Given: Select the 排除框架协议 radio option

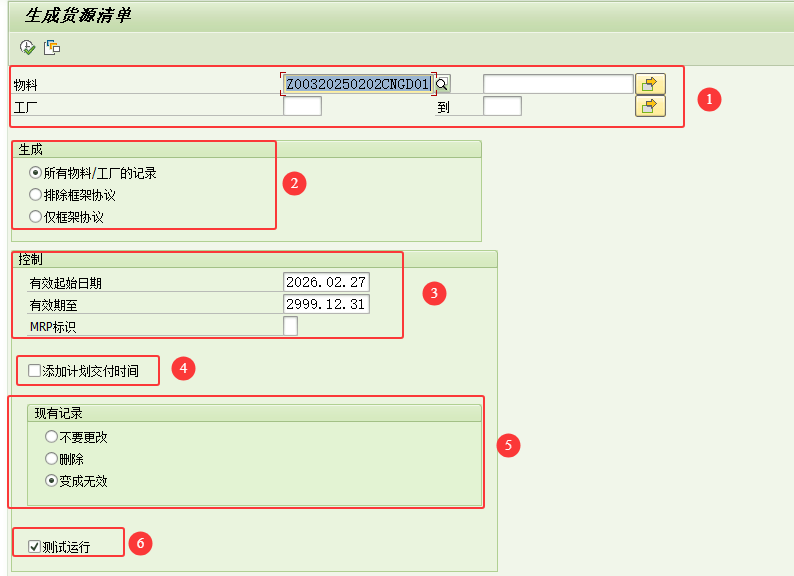Looking at the screenshot, I should pyautogui.click(x=36, y=195).
